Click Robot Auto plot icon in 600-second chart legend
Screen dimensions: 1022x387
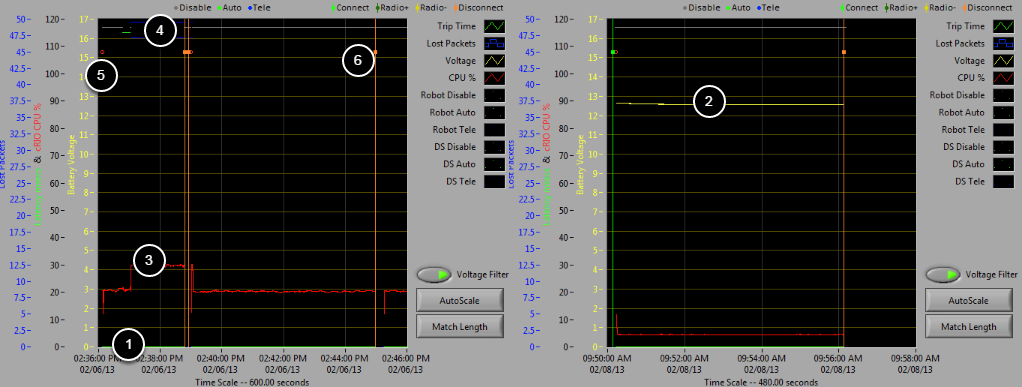coord(495,112)
